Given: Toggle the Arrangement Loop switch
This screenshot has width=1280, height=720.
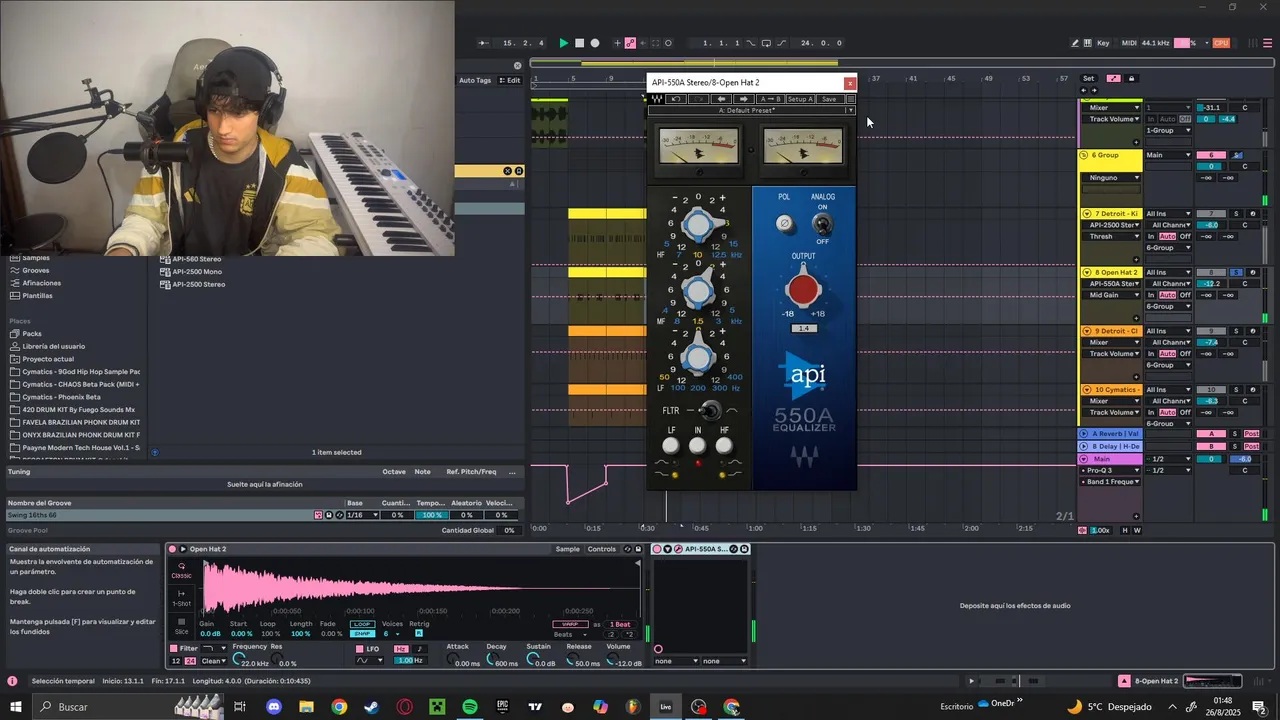Looking at the screenshot, I should (x=766, y=43).
